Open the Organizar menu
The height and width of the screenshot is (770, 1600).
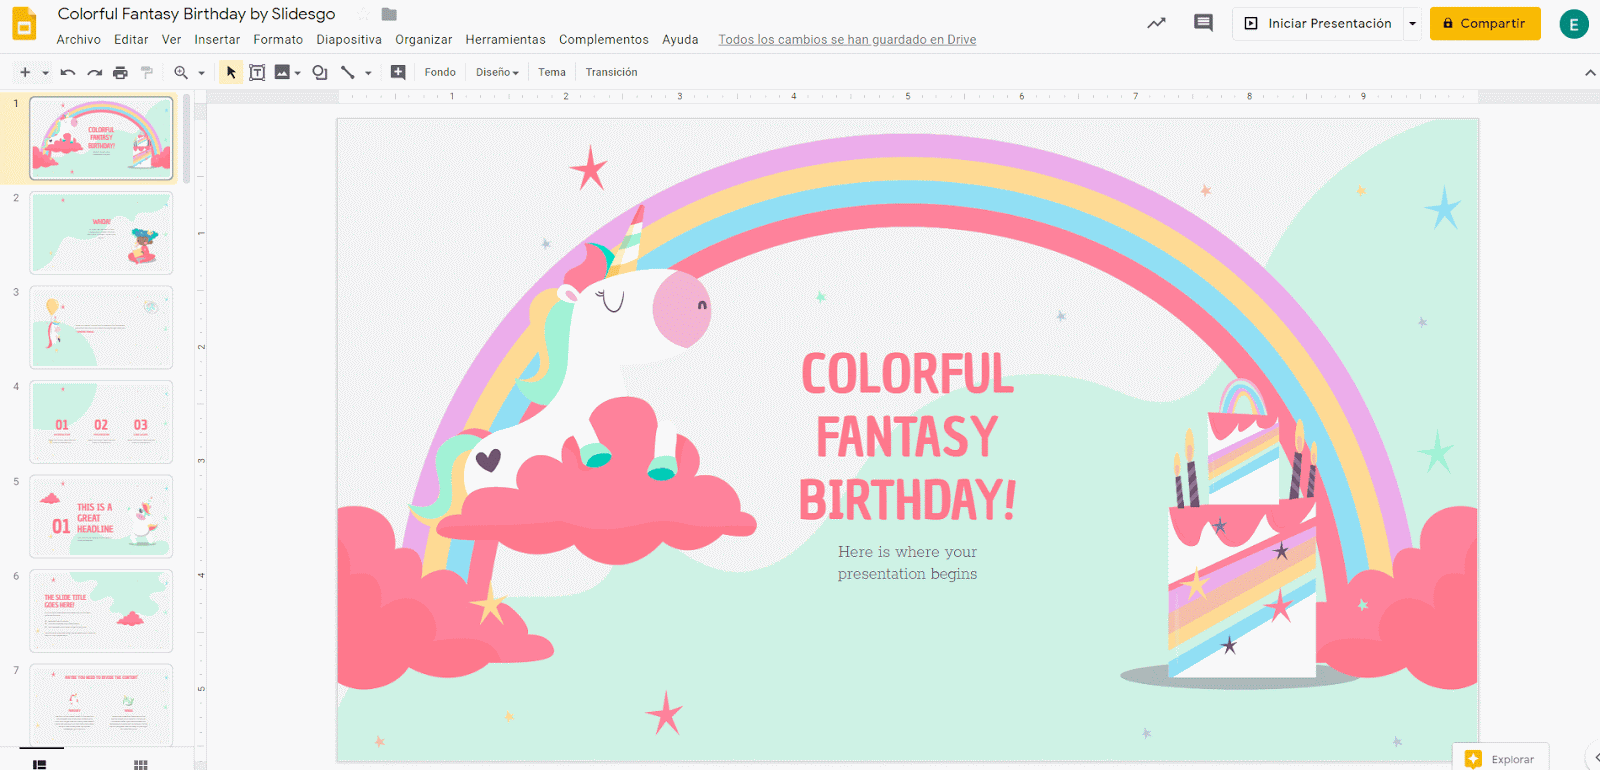[423, 40]
